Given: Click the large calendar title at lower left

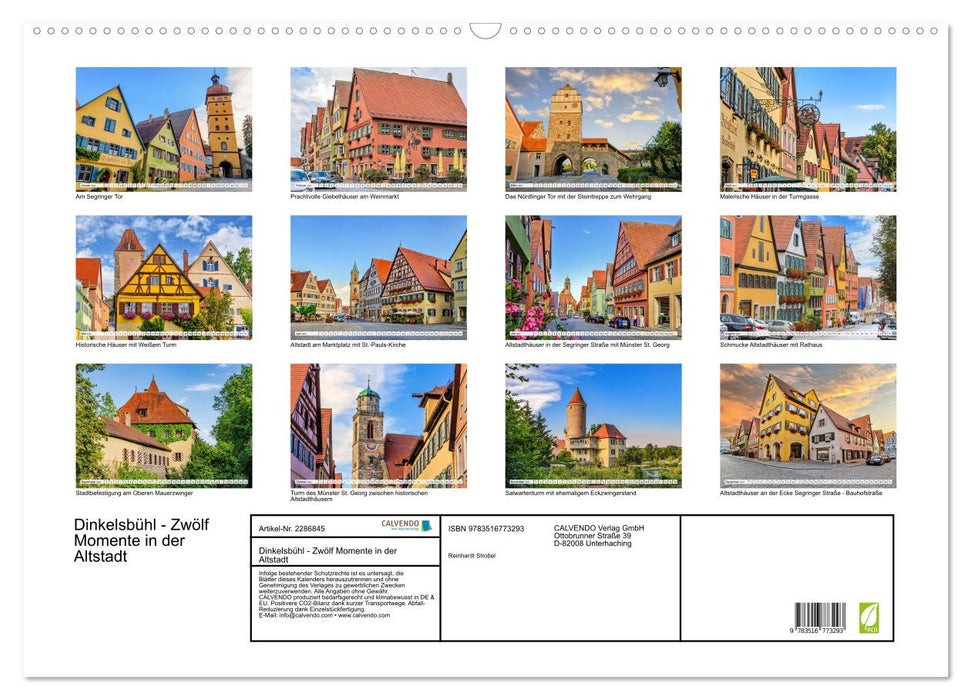Looking at the screenshot, I should [x=141, y=540].
